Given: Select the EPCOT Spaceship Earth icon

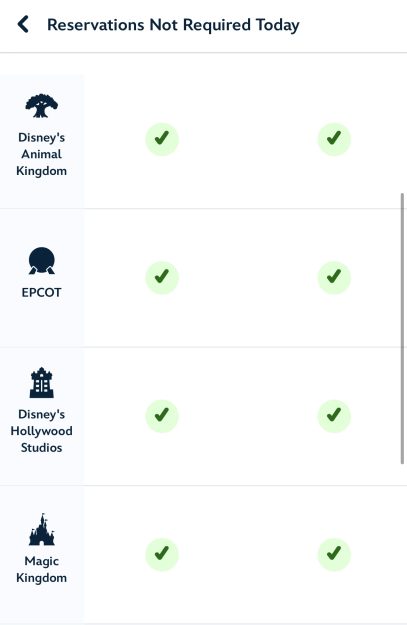Looking at the screenshot, I should point(41,261).
